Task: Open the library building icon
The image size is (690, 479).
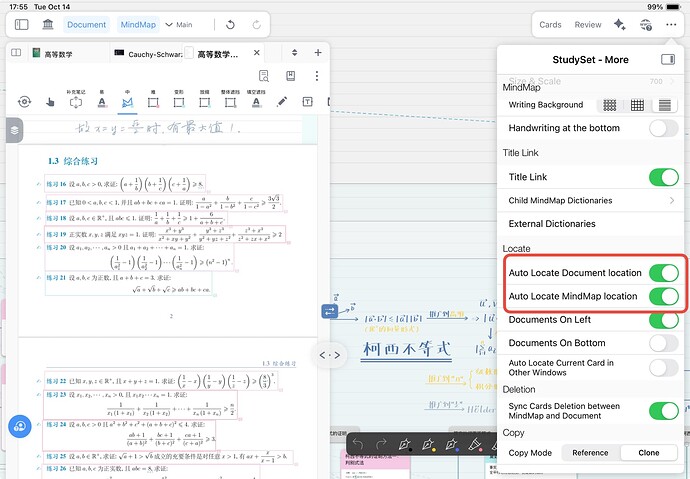Action: coord(47,24)
